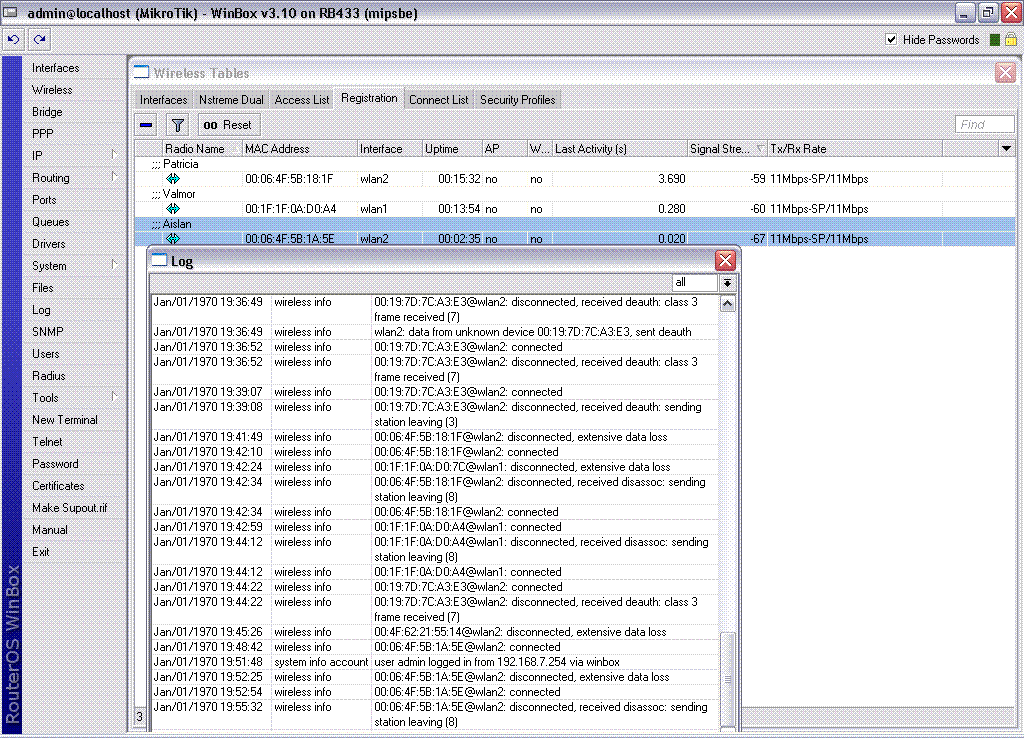Select the admin logged in via winbox log entry
Screen dimensions: 1024x738
point(435,662)
